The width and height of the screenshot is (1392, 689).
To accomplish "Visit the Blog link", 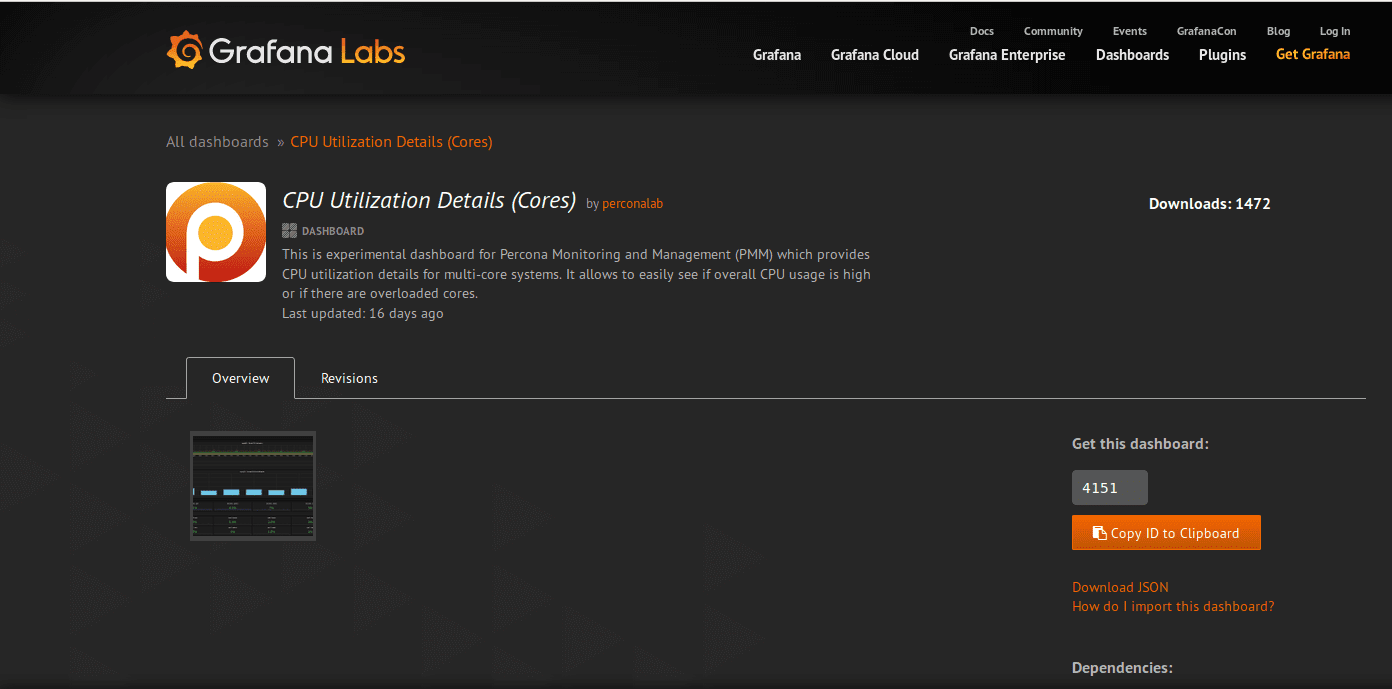I will pos(1278,31).
